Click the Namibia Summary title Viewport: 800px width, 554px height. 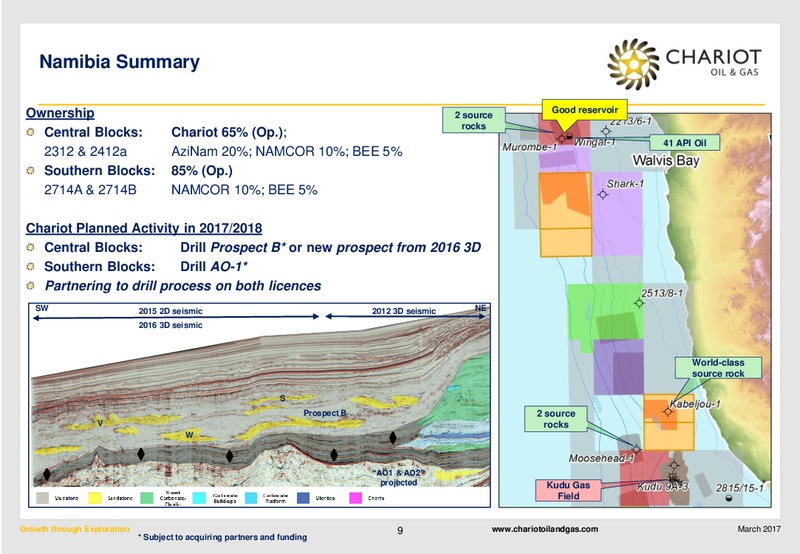119,62
